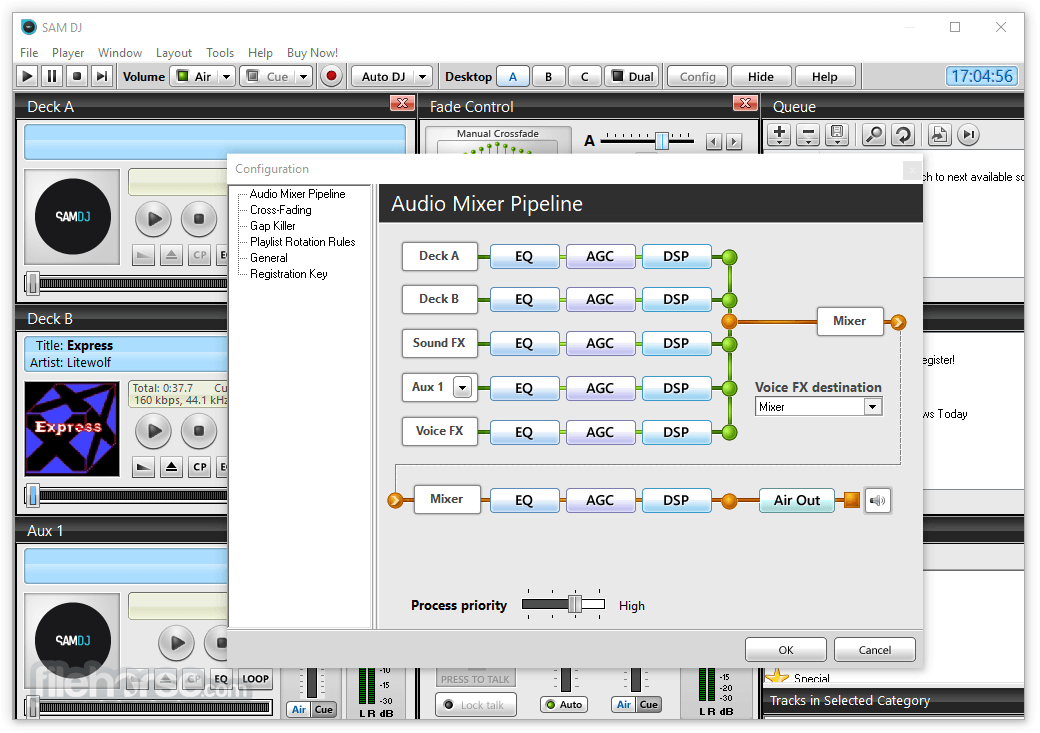The height and width of the screenshot is (733, 1040).
Task: Open the Aux 1 pipeline source dropdown
Action: click(462, 387)
